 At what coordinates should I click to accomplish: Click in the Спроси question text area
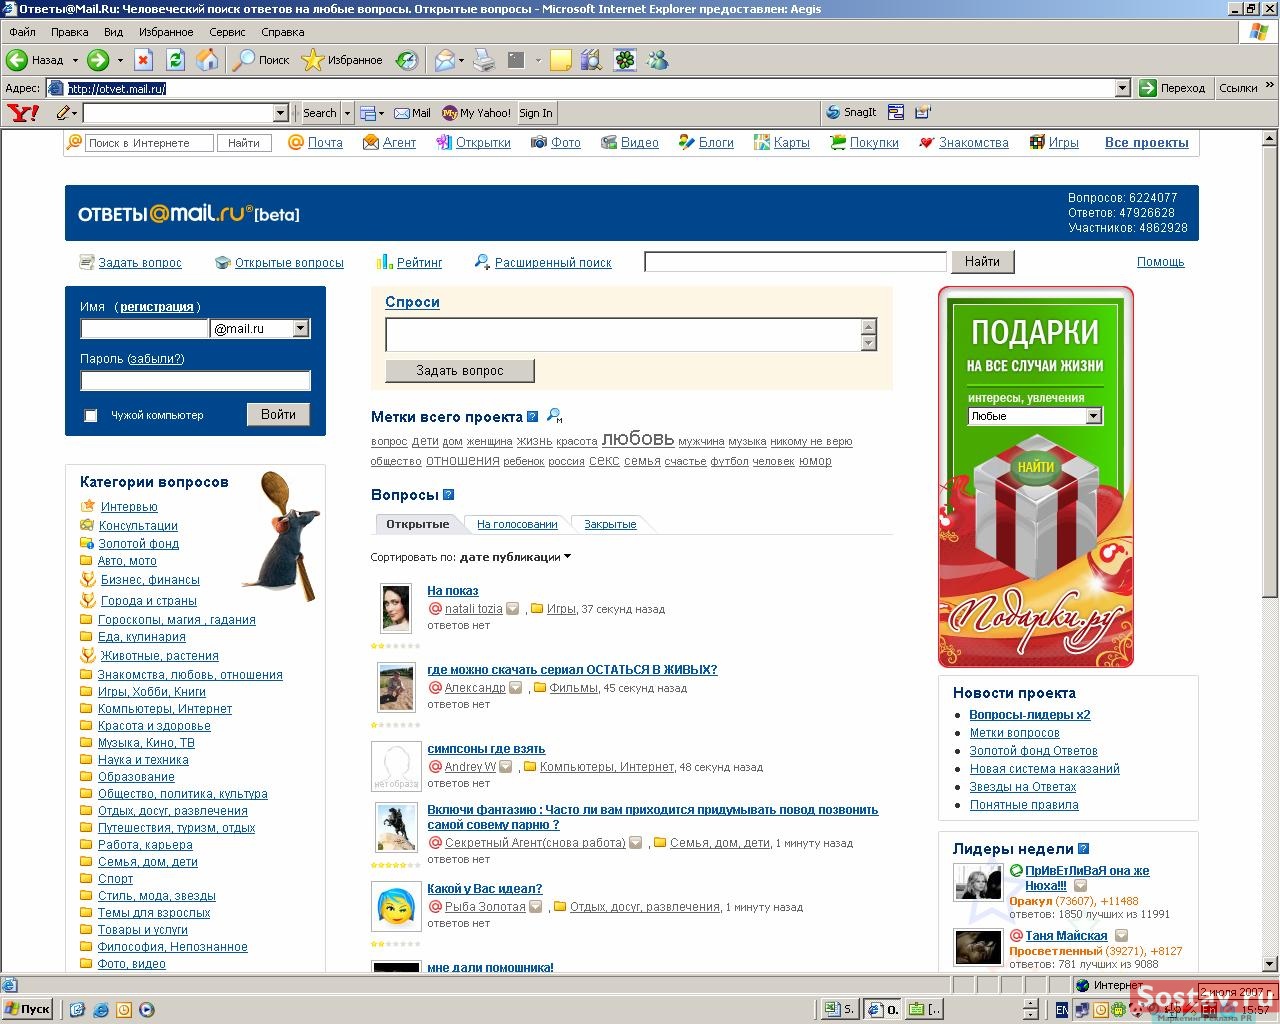[623, 335]
